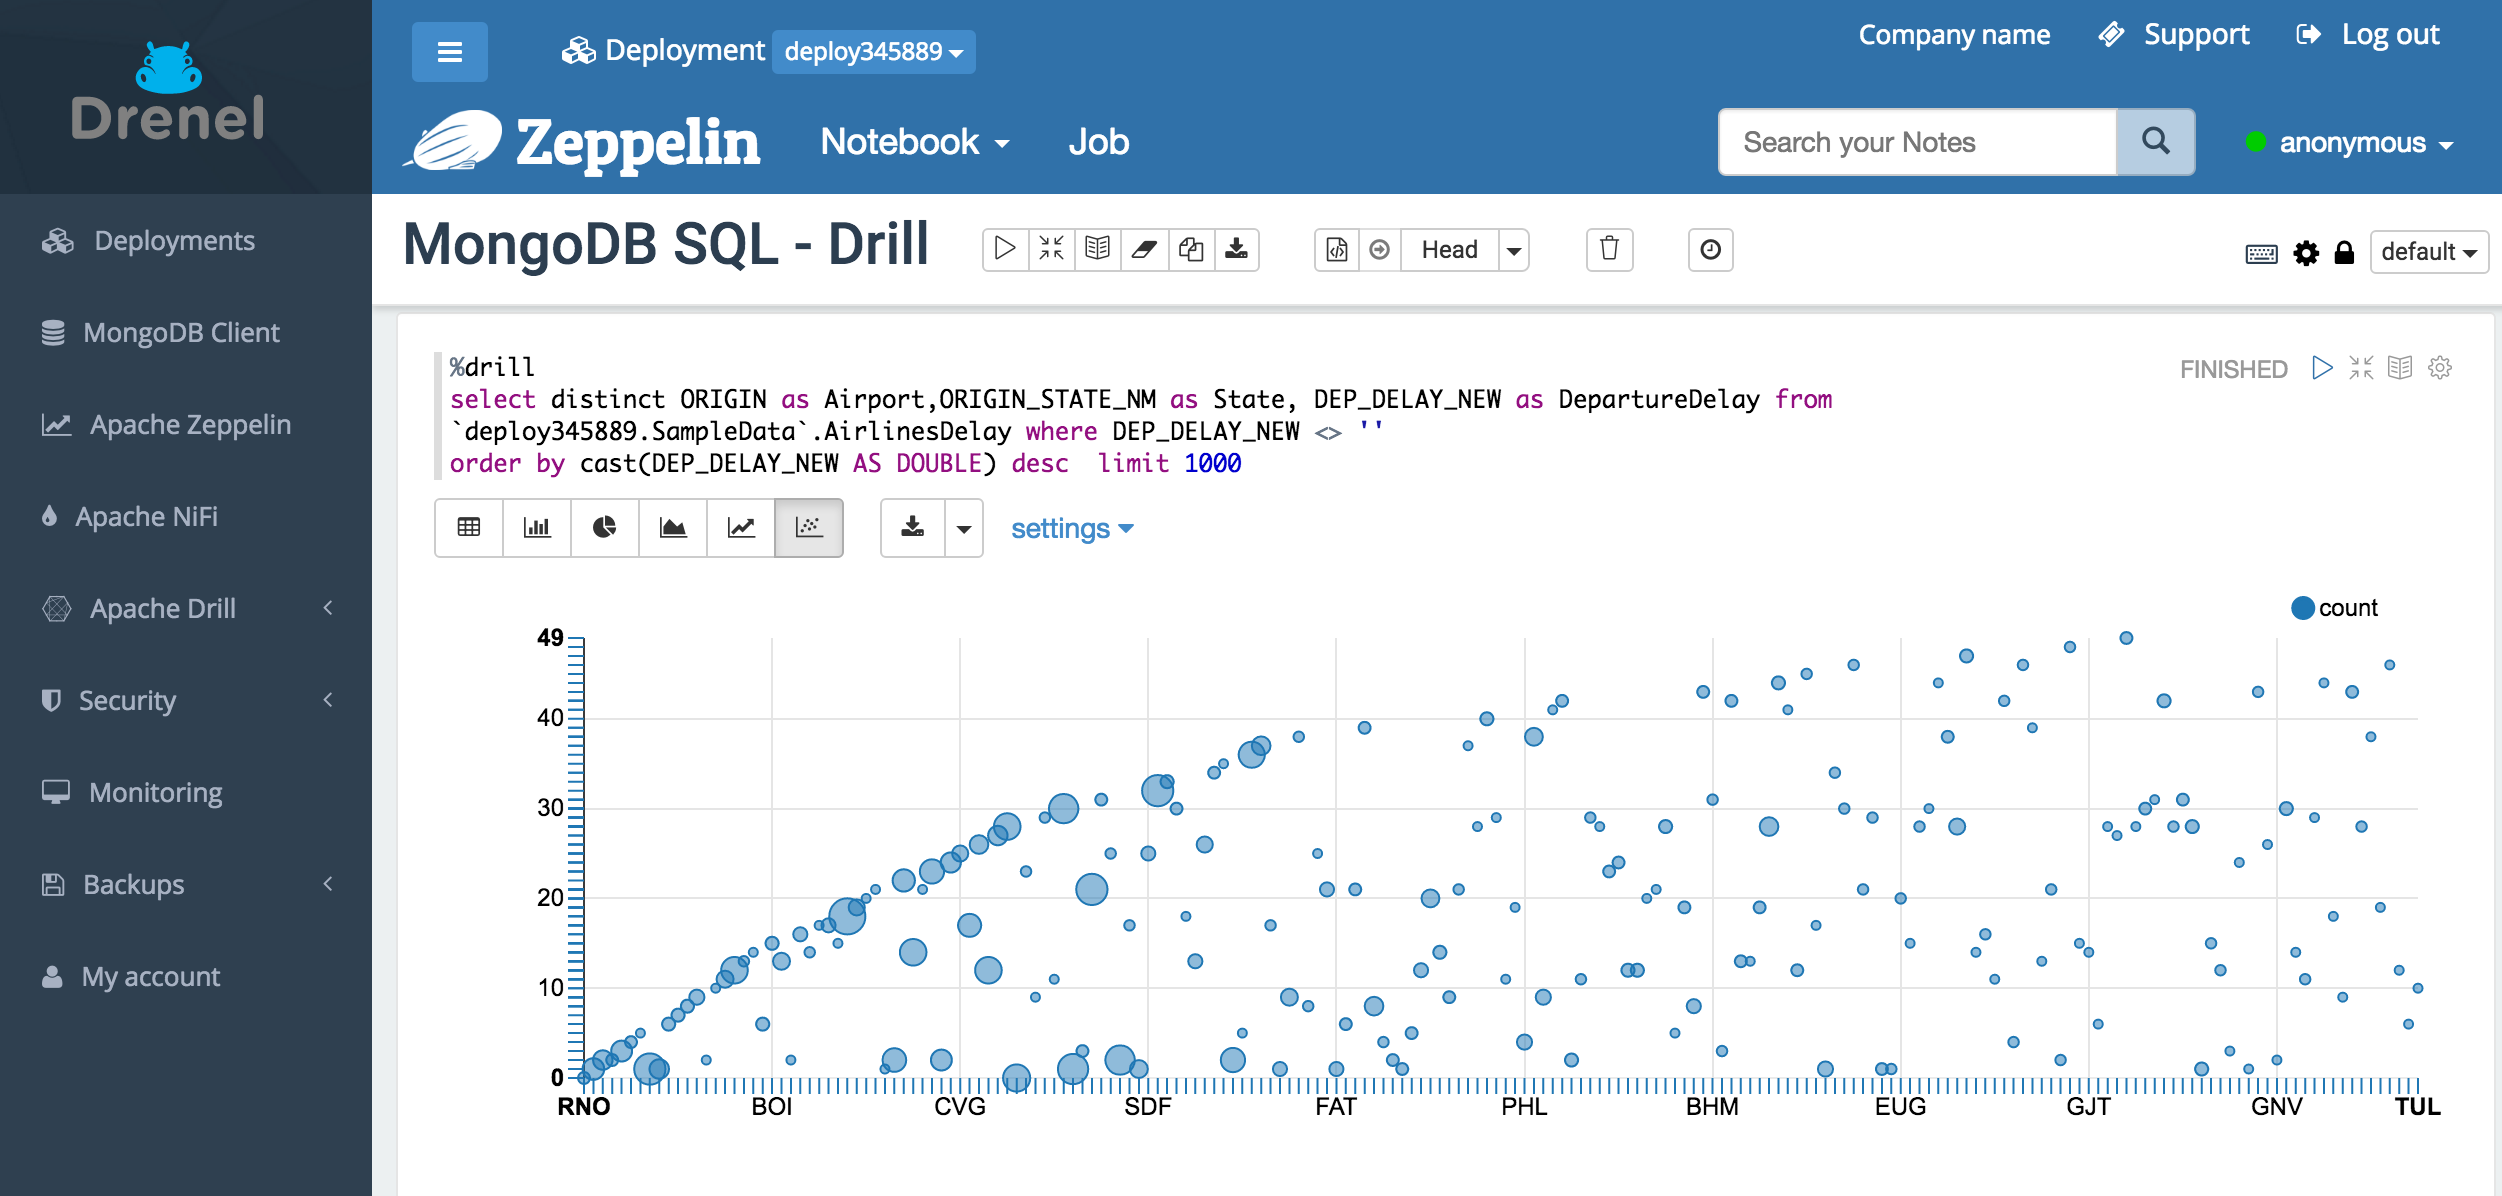The height and width of the screenshot is (1196, 2502).
Task: Open paragraph settings gear icon
Action: pyautogui.click(x=2440, y=368)
